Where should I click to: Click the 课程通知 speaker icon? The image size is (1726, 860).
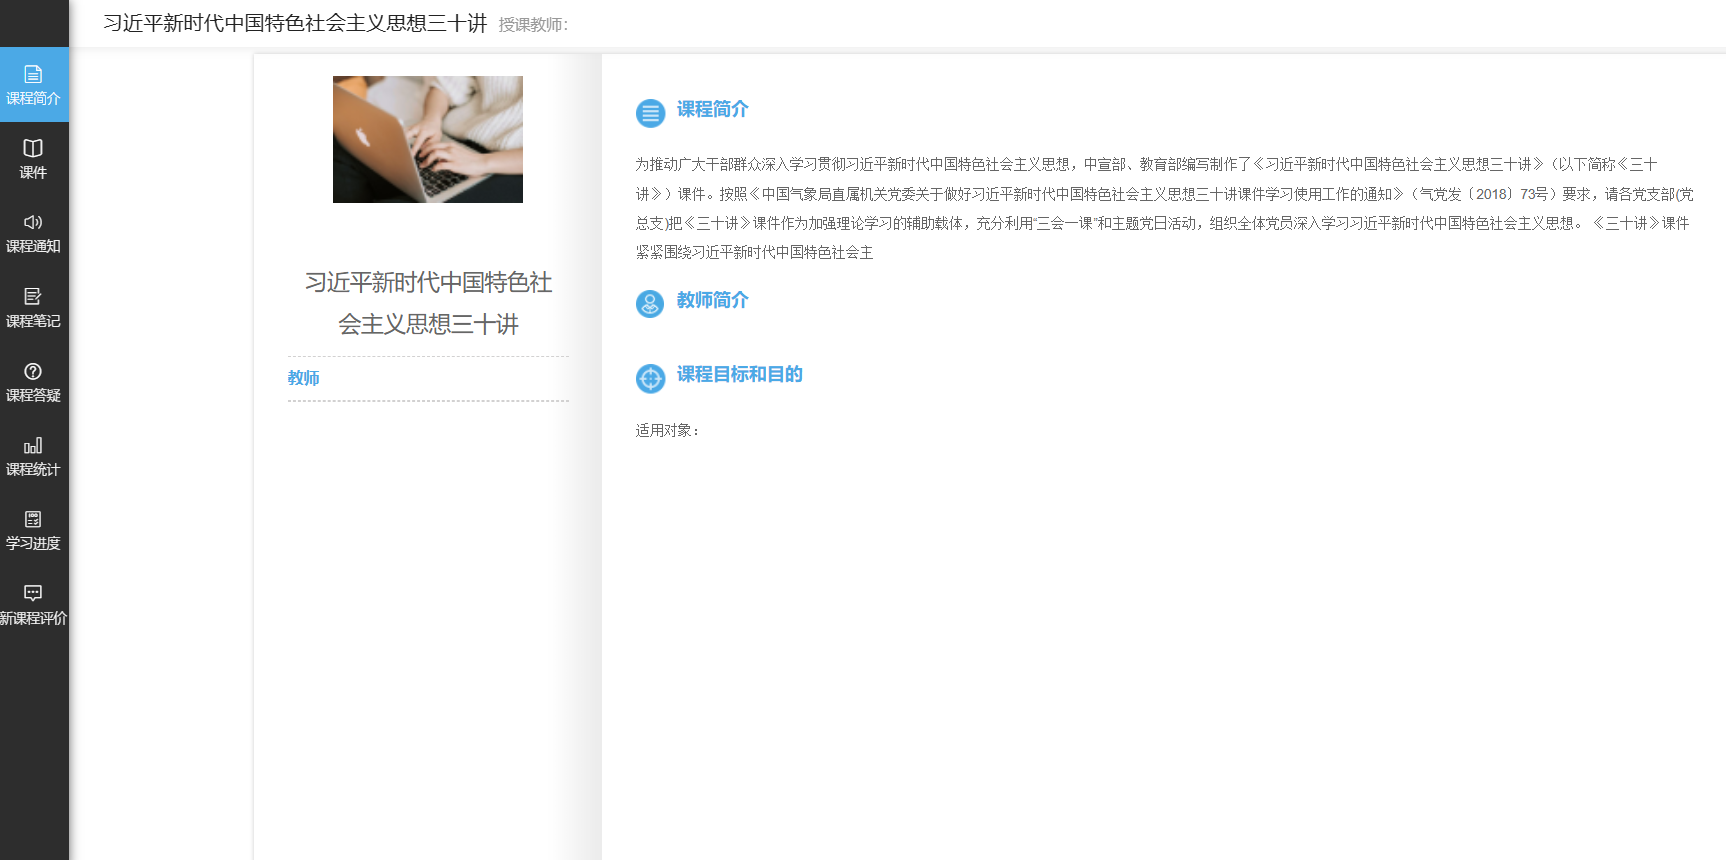(33, 222)
